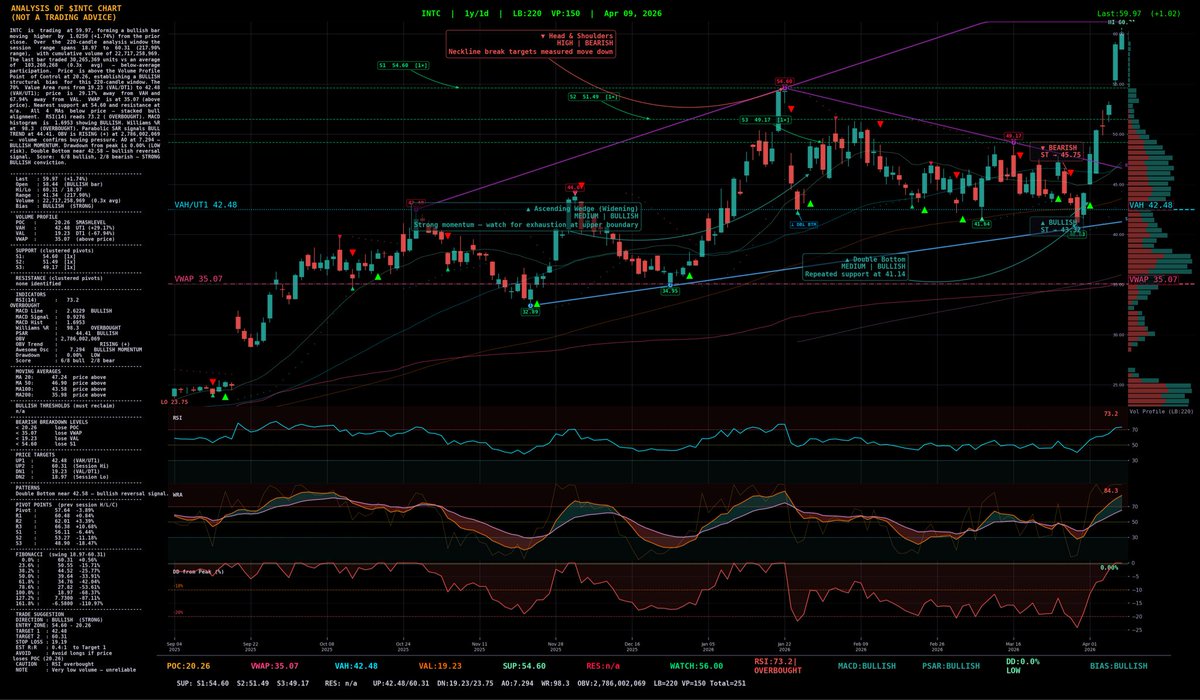Click the 'VAH 42.48' right edge label
1200x700 pixels.
click(x=1150, y=205)
